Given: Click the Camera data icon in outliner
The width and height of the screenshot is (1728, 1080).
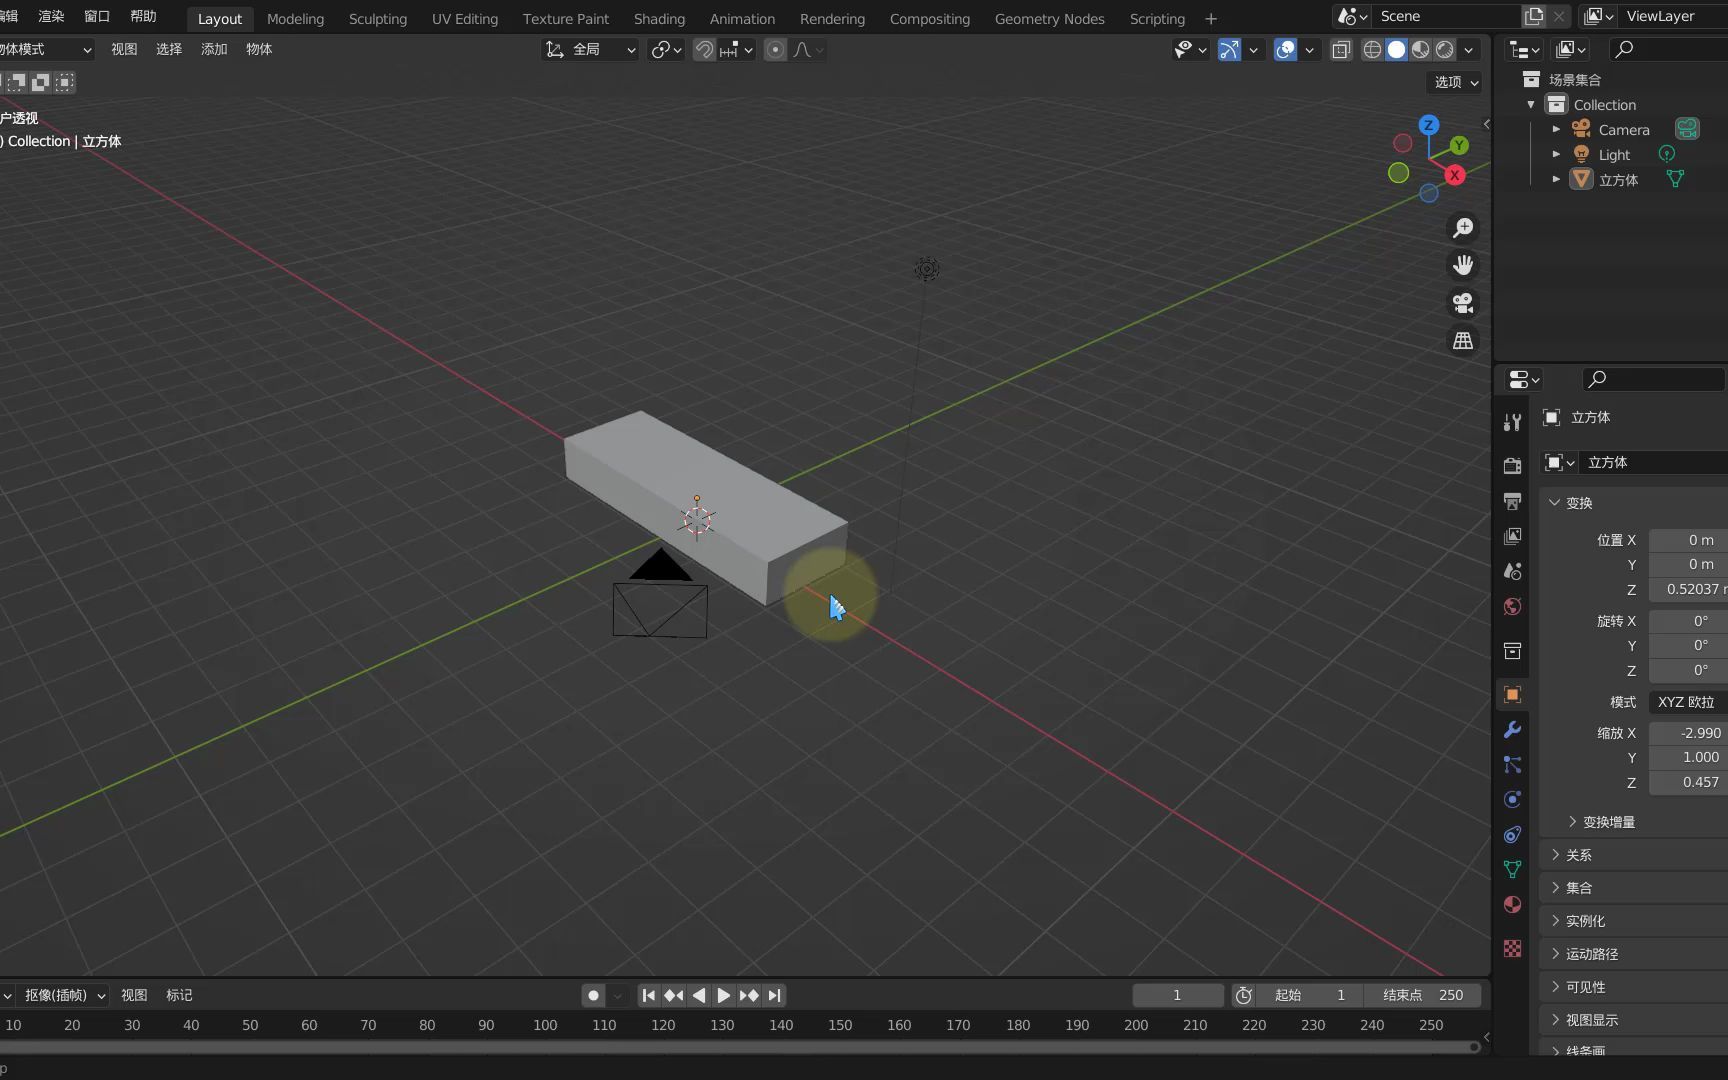Looking at the screenshot, I should 1687,129.
